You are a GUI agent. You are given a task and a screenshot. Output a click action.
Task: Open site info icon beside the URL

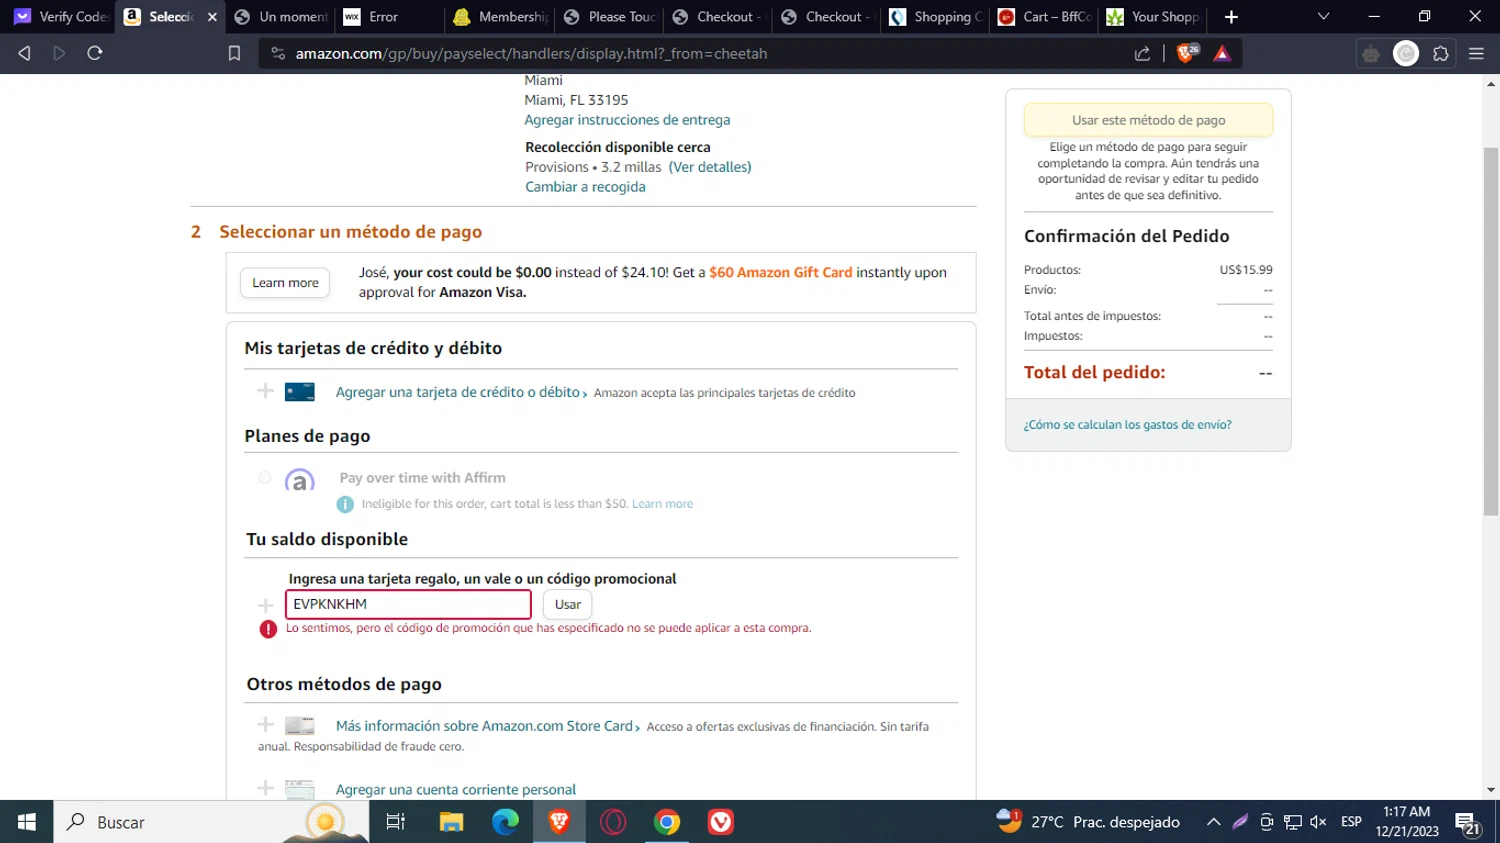(278, 53)
